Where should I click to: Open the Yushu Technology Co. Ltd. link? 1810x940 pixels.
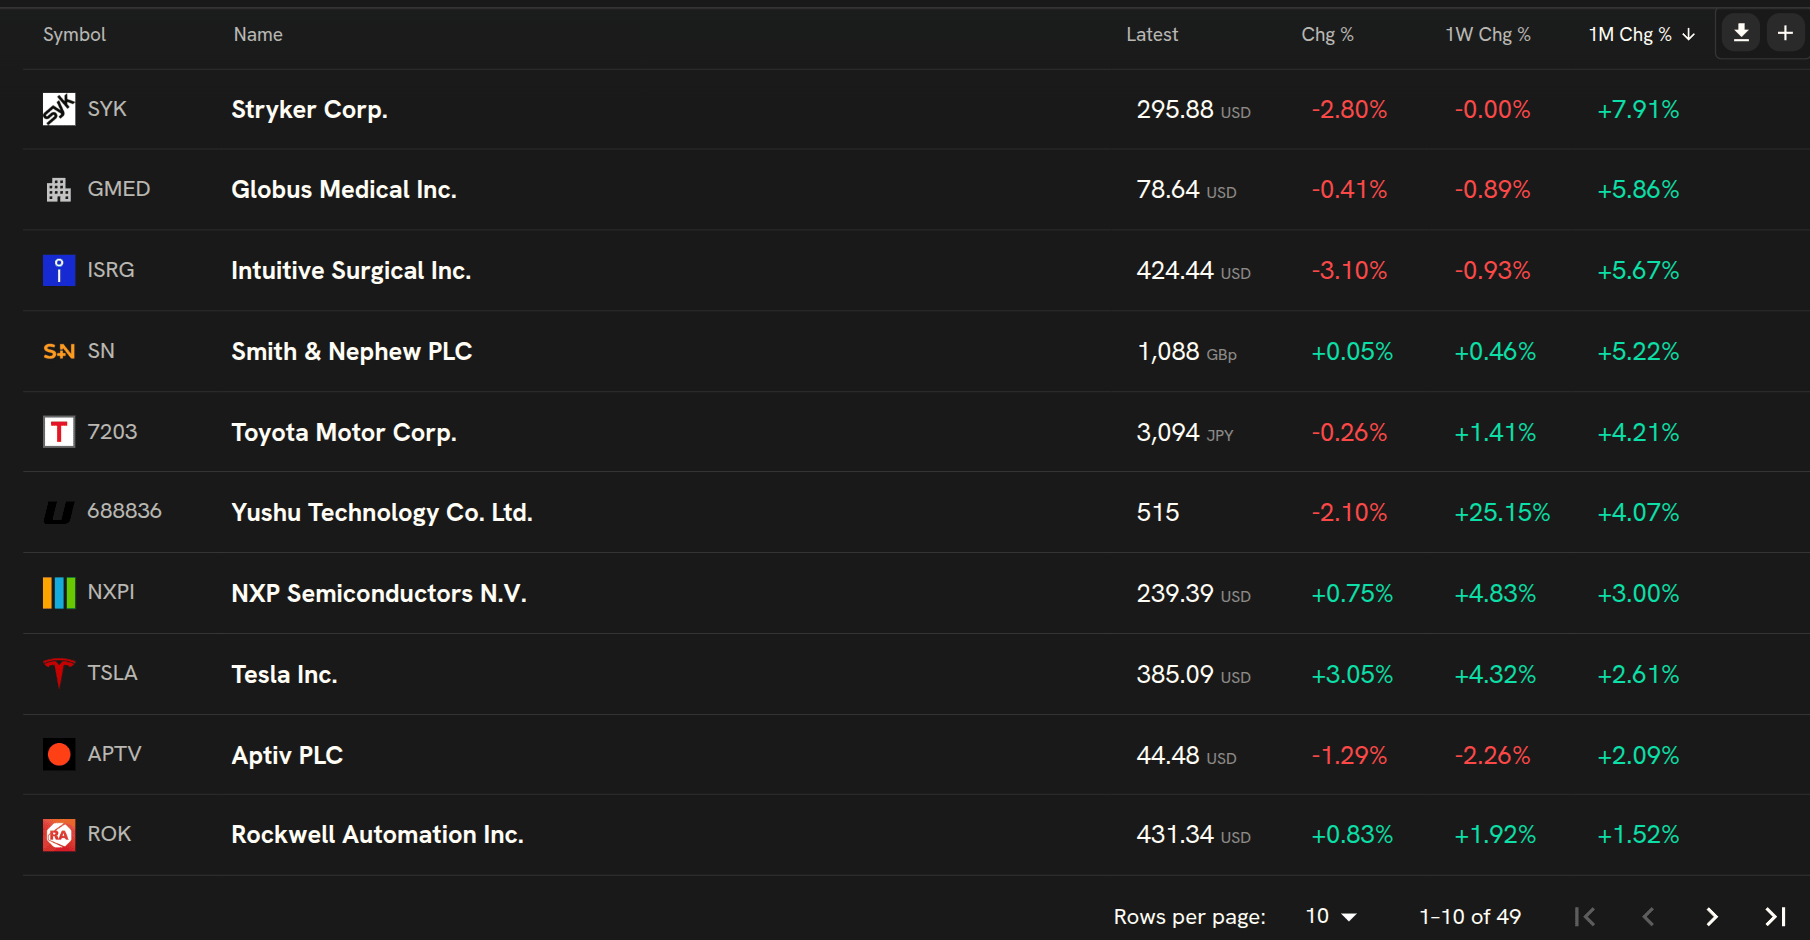tap(382, 512)
